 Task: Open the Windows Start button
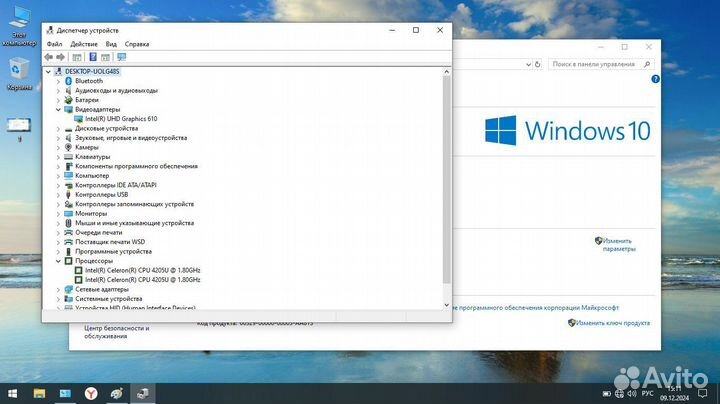12,393
